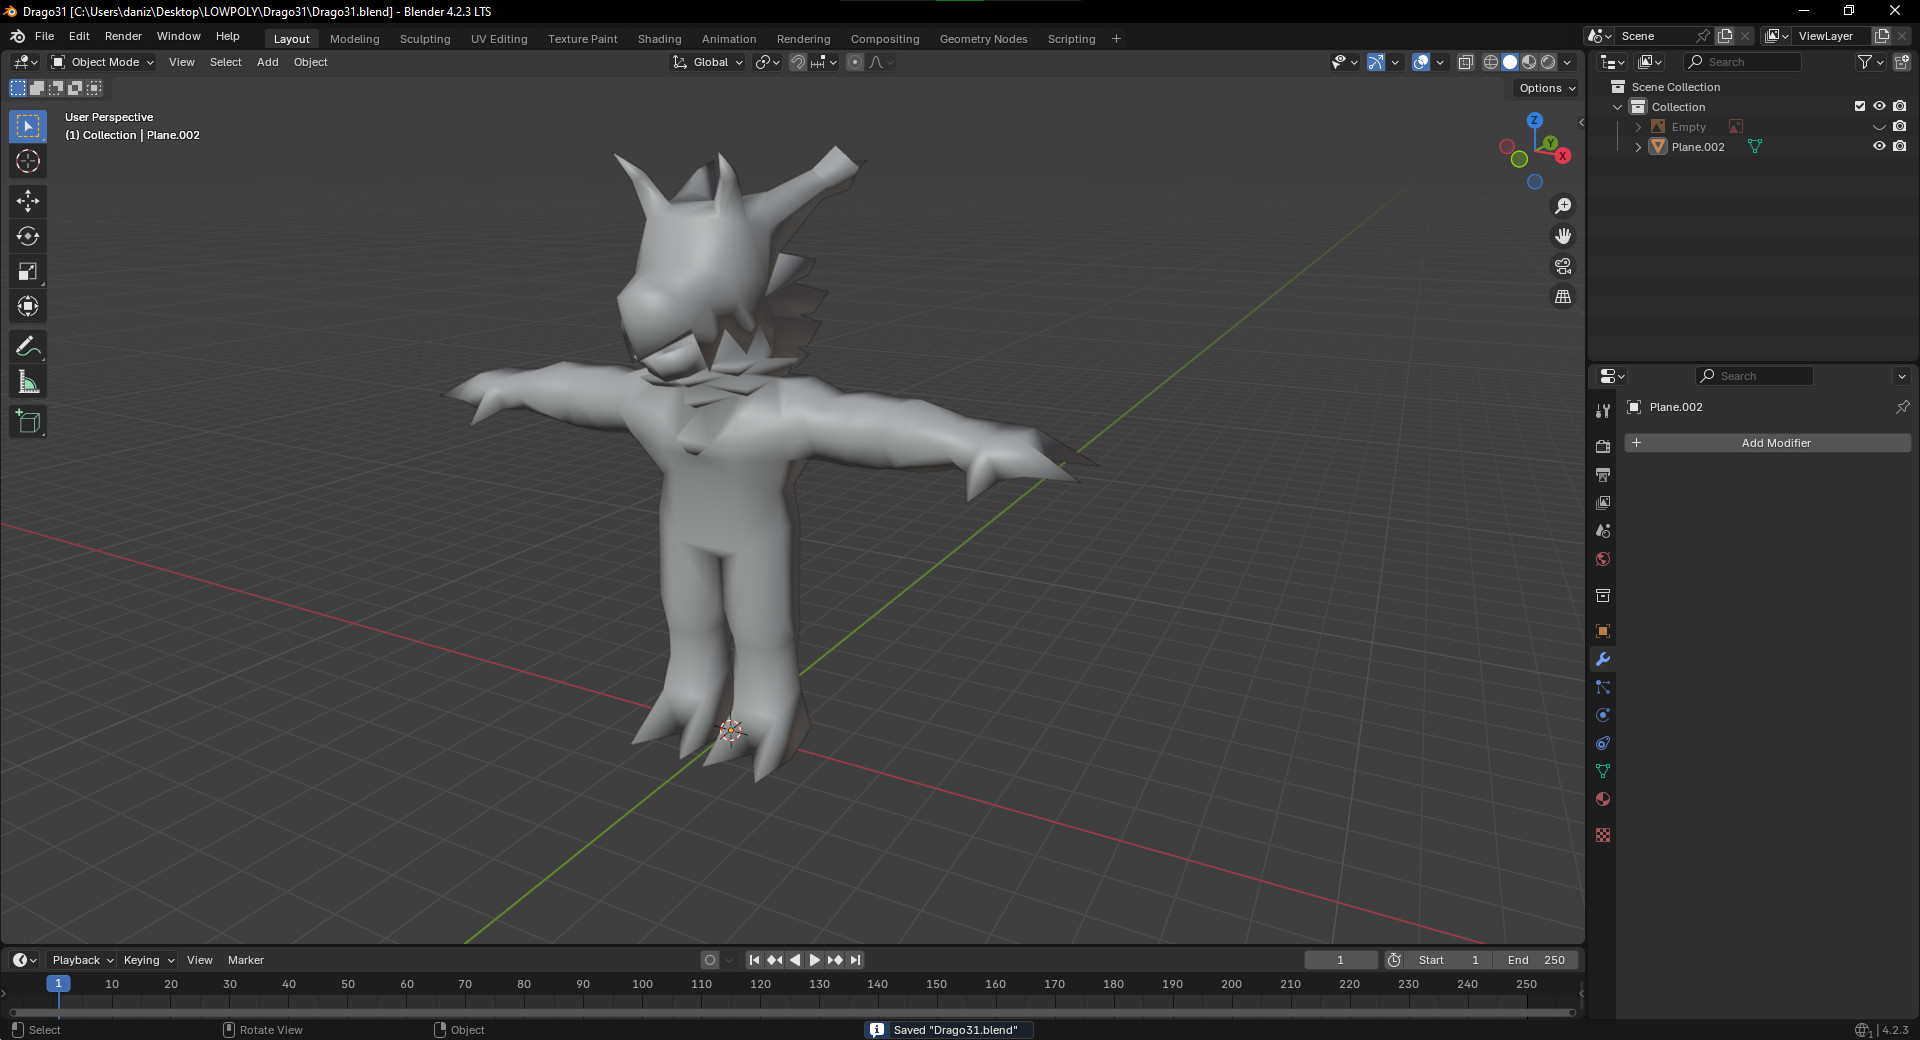Select the Cursor tool

28,161
